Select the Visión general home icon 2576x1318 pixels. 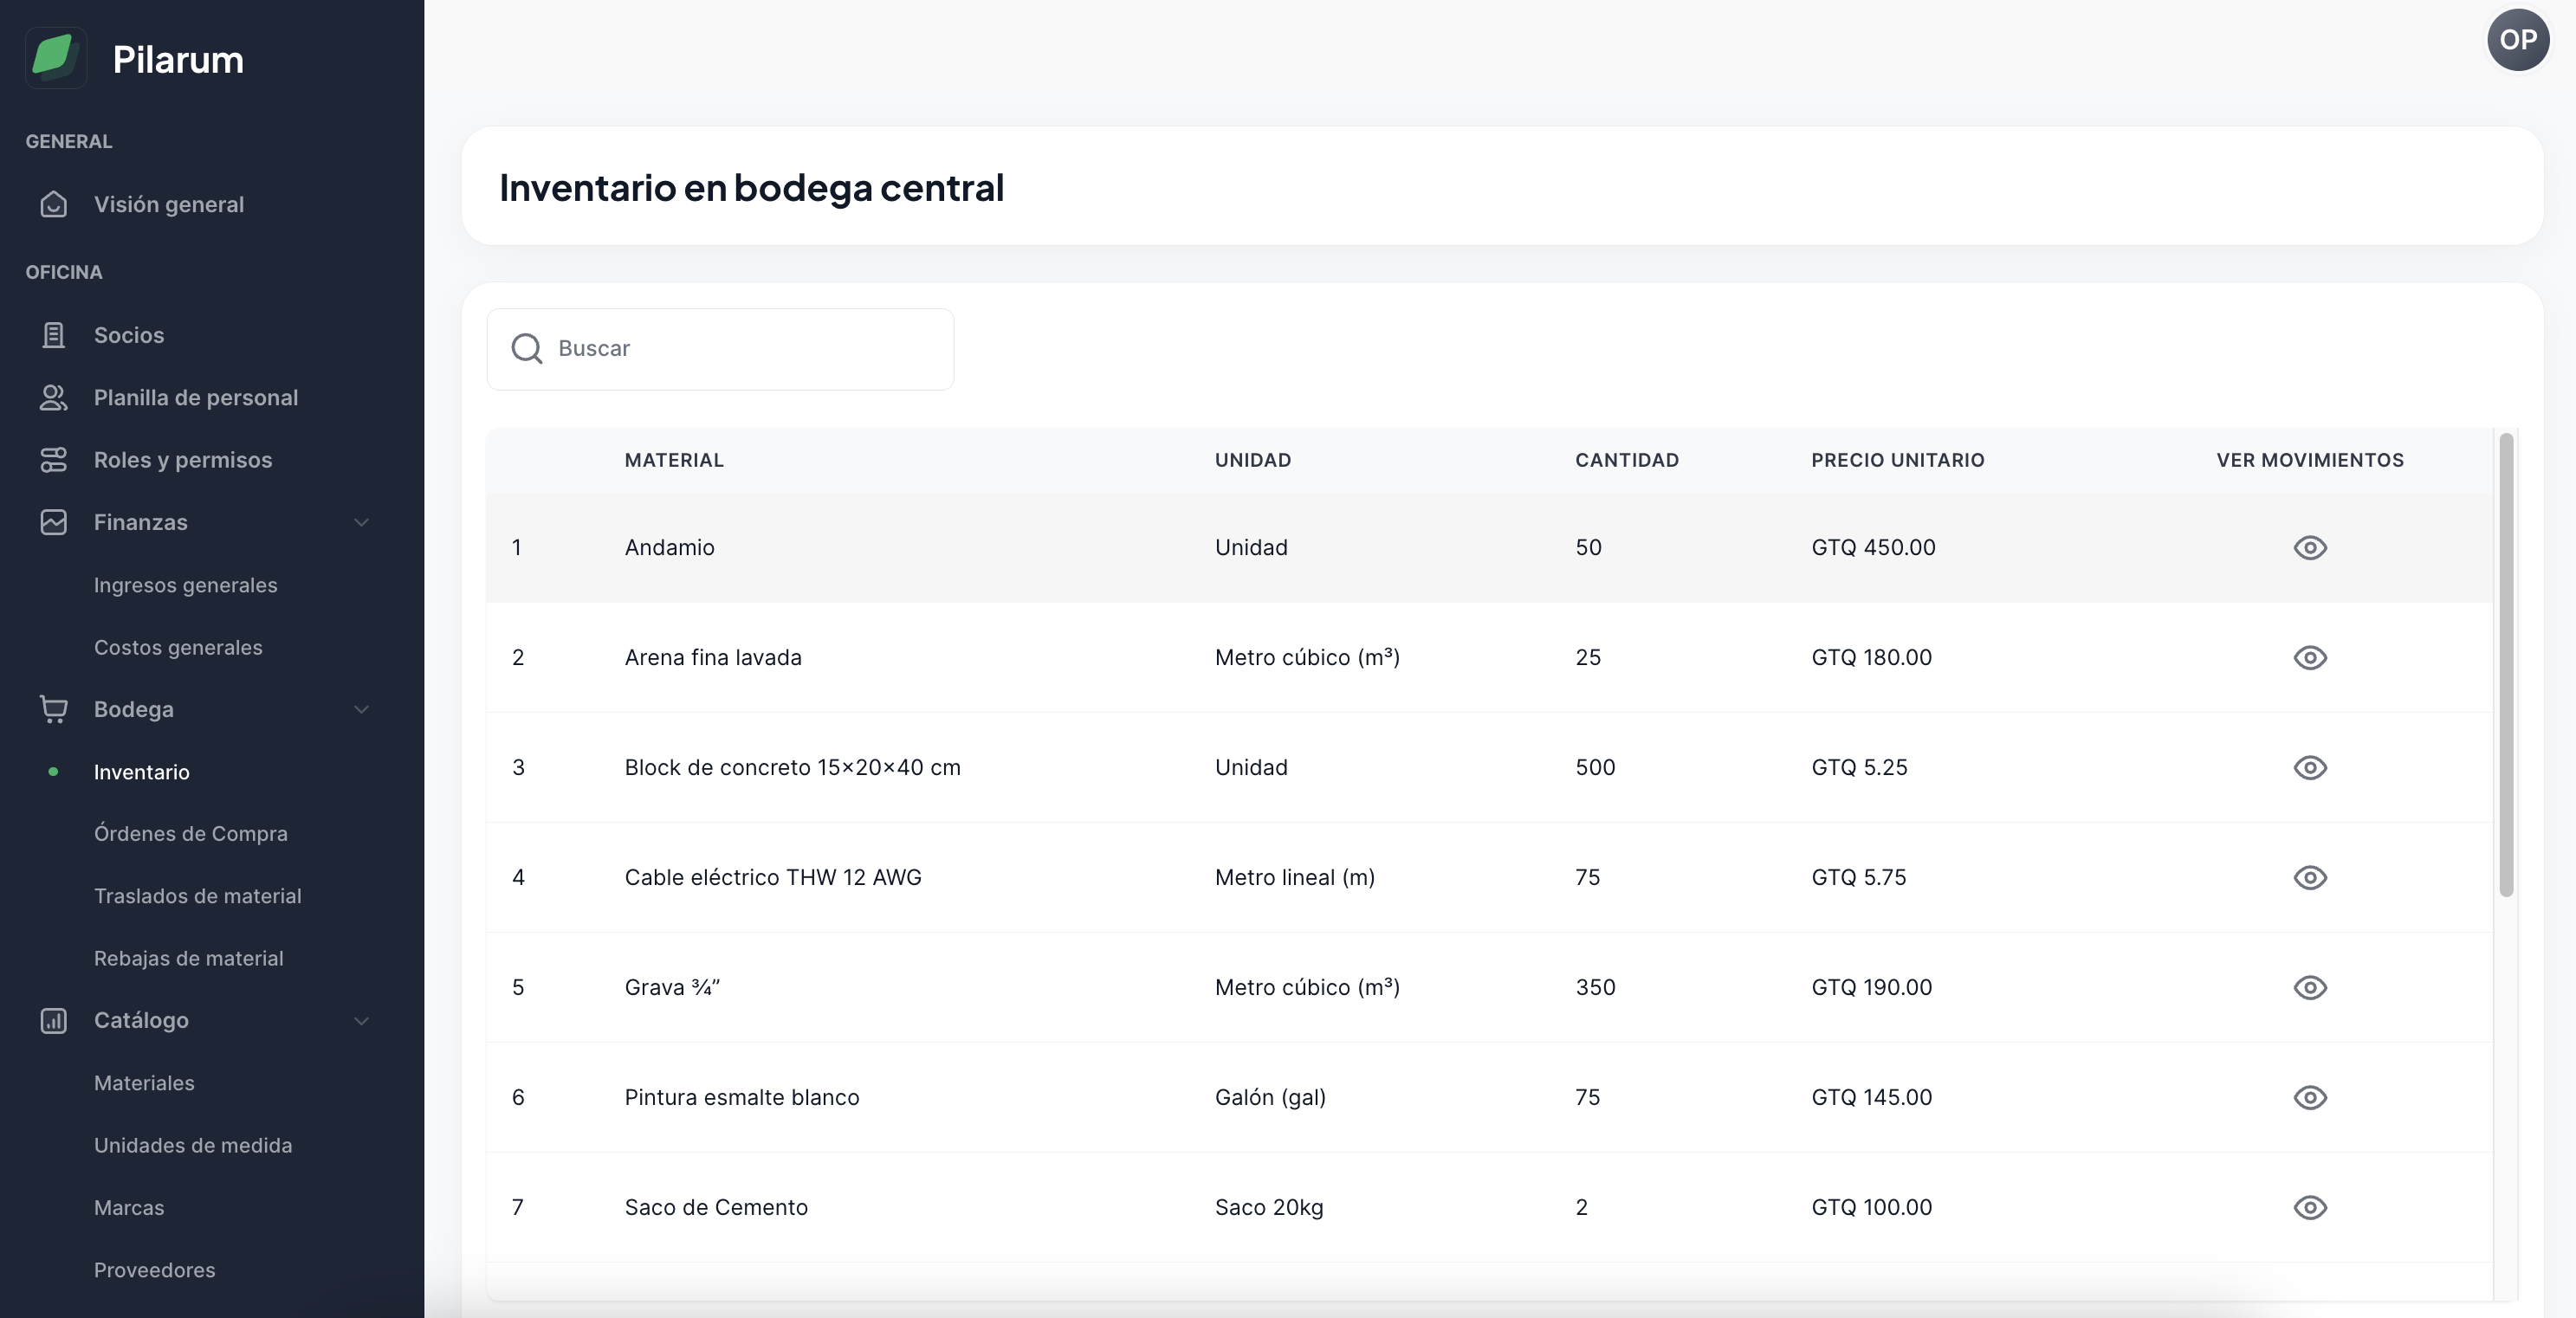(x=55, y=204)
